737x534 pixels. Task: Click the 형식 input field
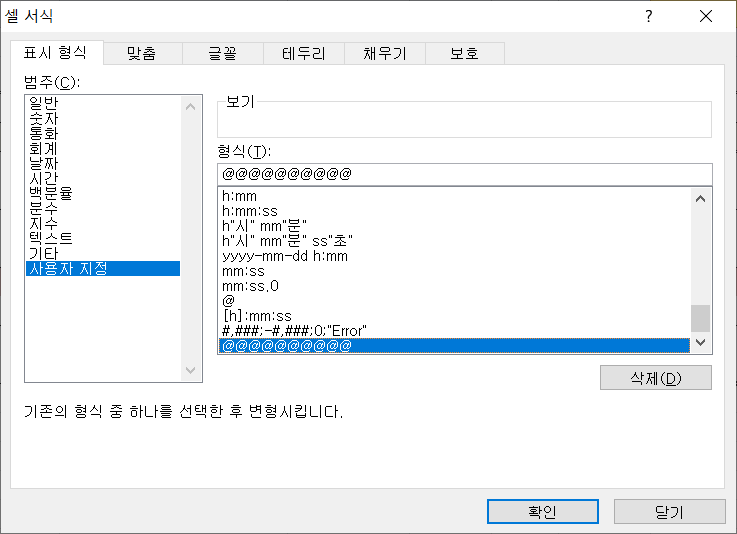[464, 174]
